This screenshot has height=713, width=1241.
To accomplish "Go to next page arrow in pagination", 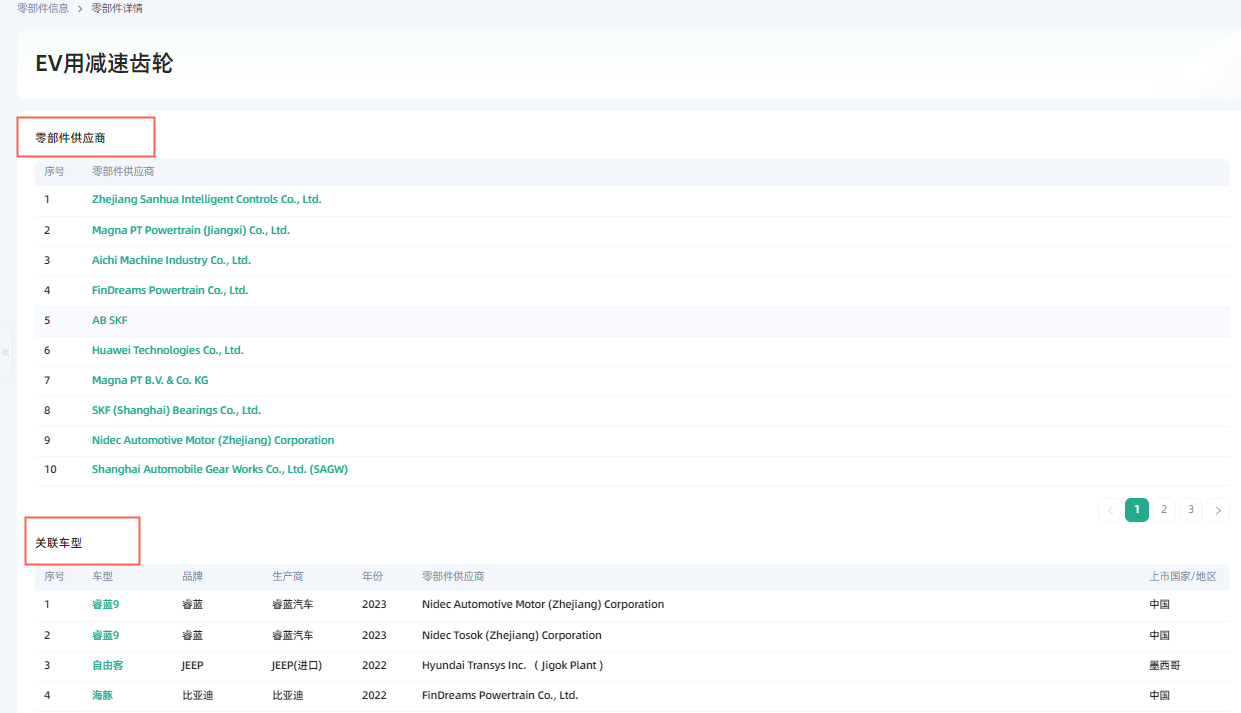I will tap(1218, 510).
